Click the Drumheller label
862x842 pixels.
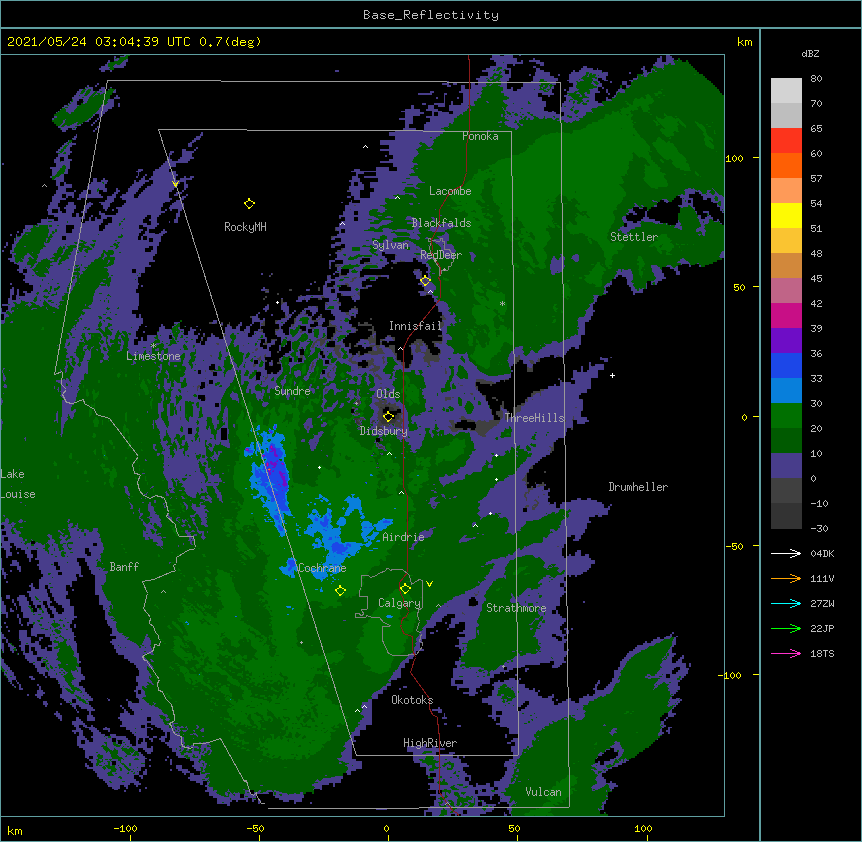click(x=638, y=487)
